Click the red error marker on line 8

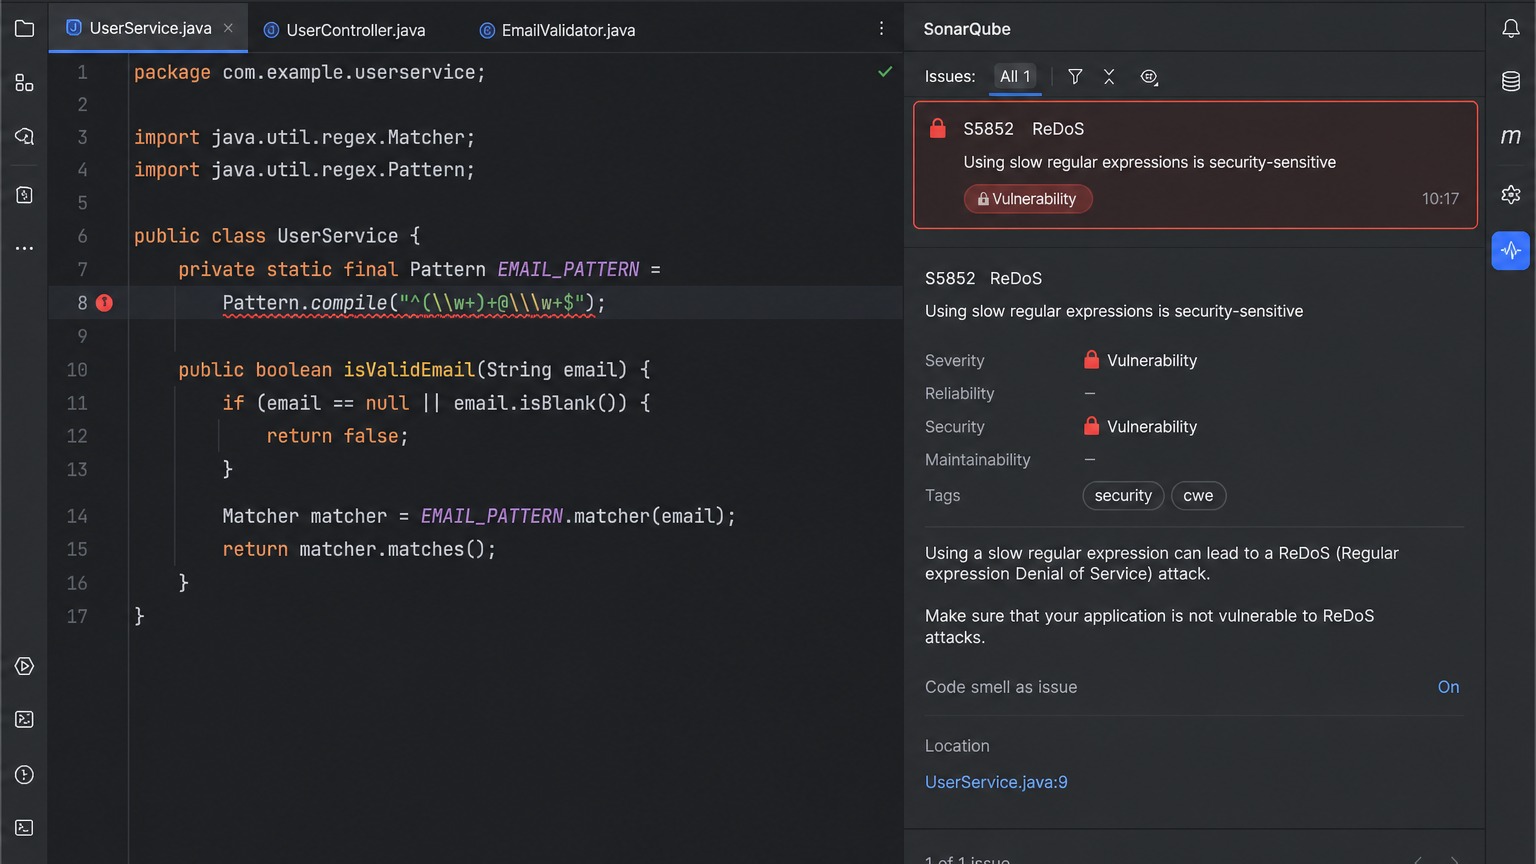coord(104,303)
